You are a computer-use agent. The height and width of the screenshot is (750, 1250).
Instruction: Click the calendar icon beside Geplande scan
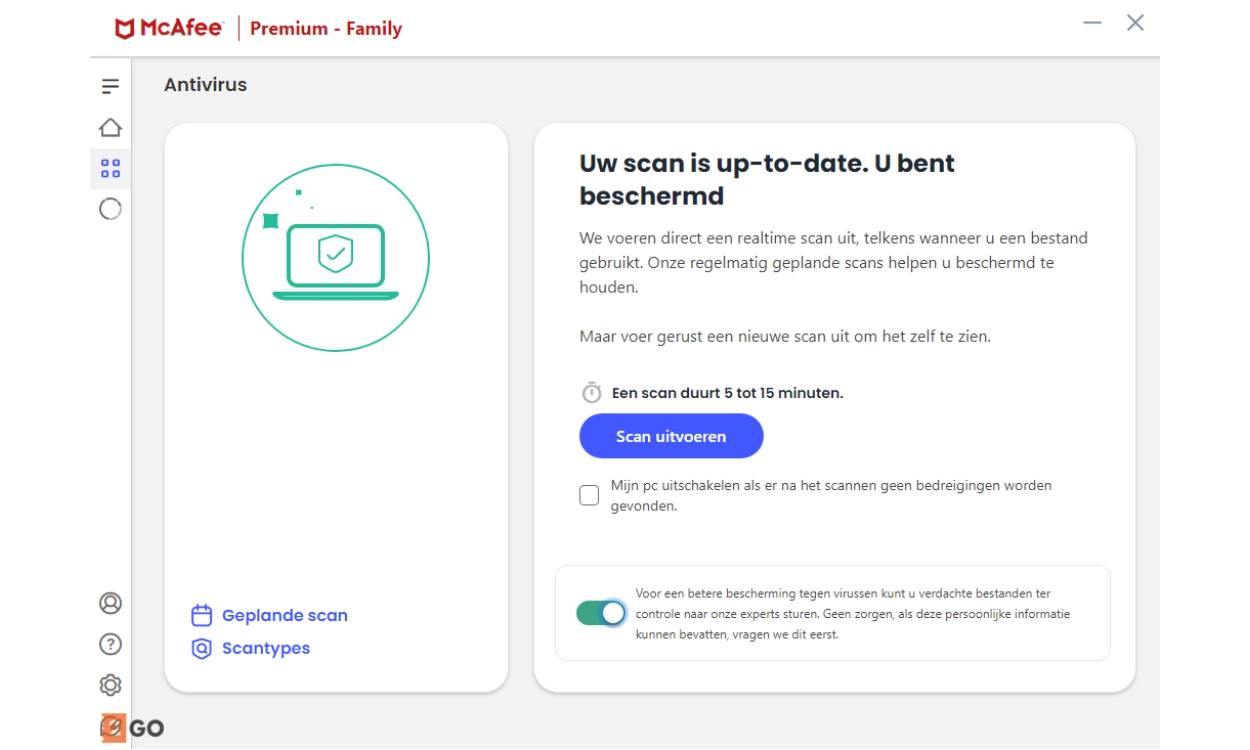[x=202, y=615]
